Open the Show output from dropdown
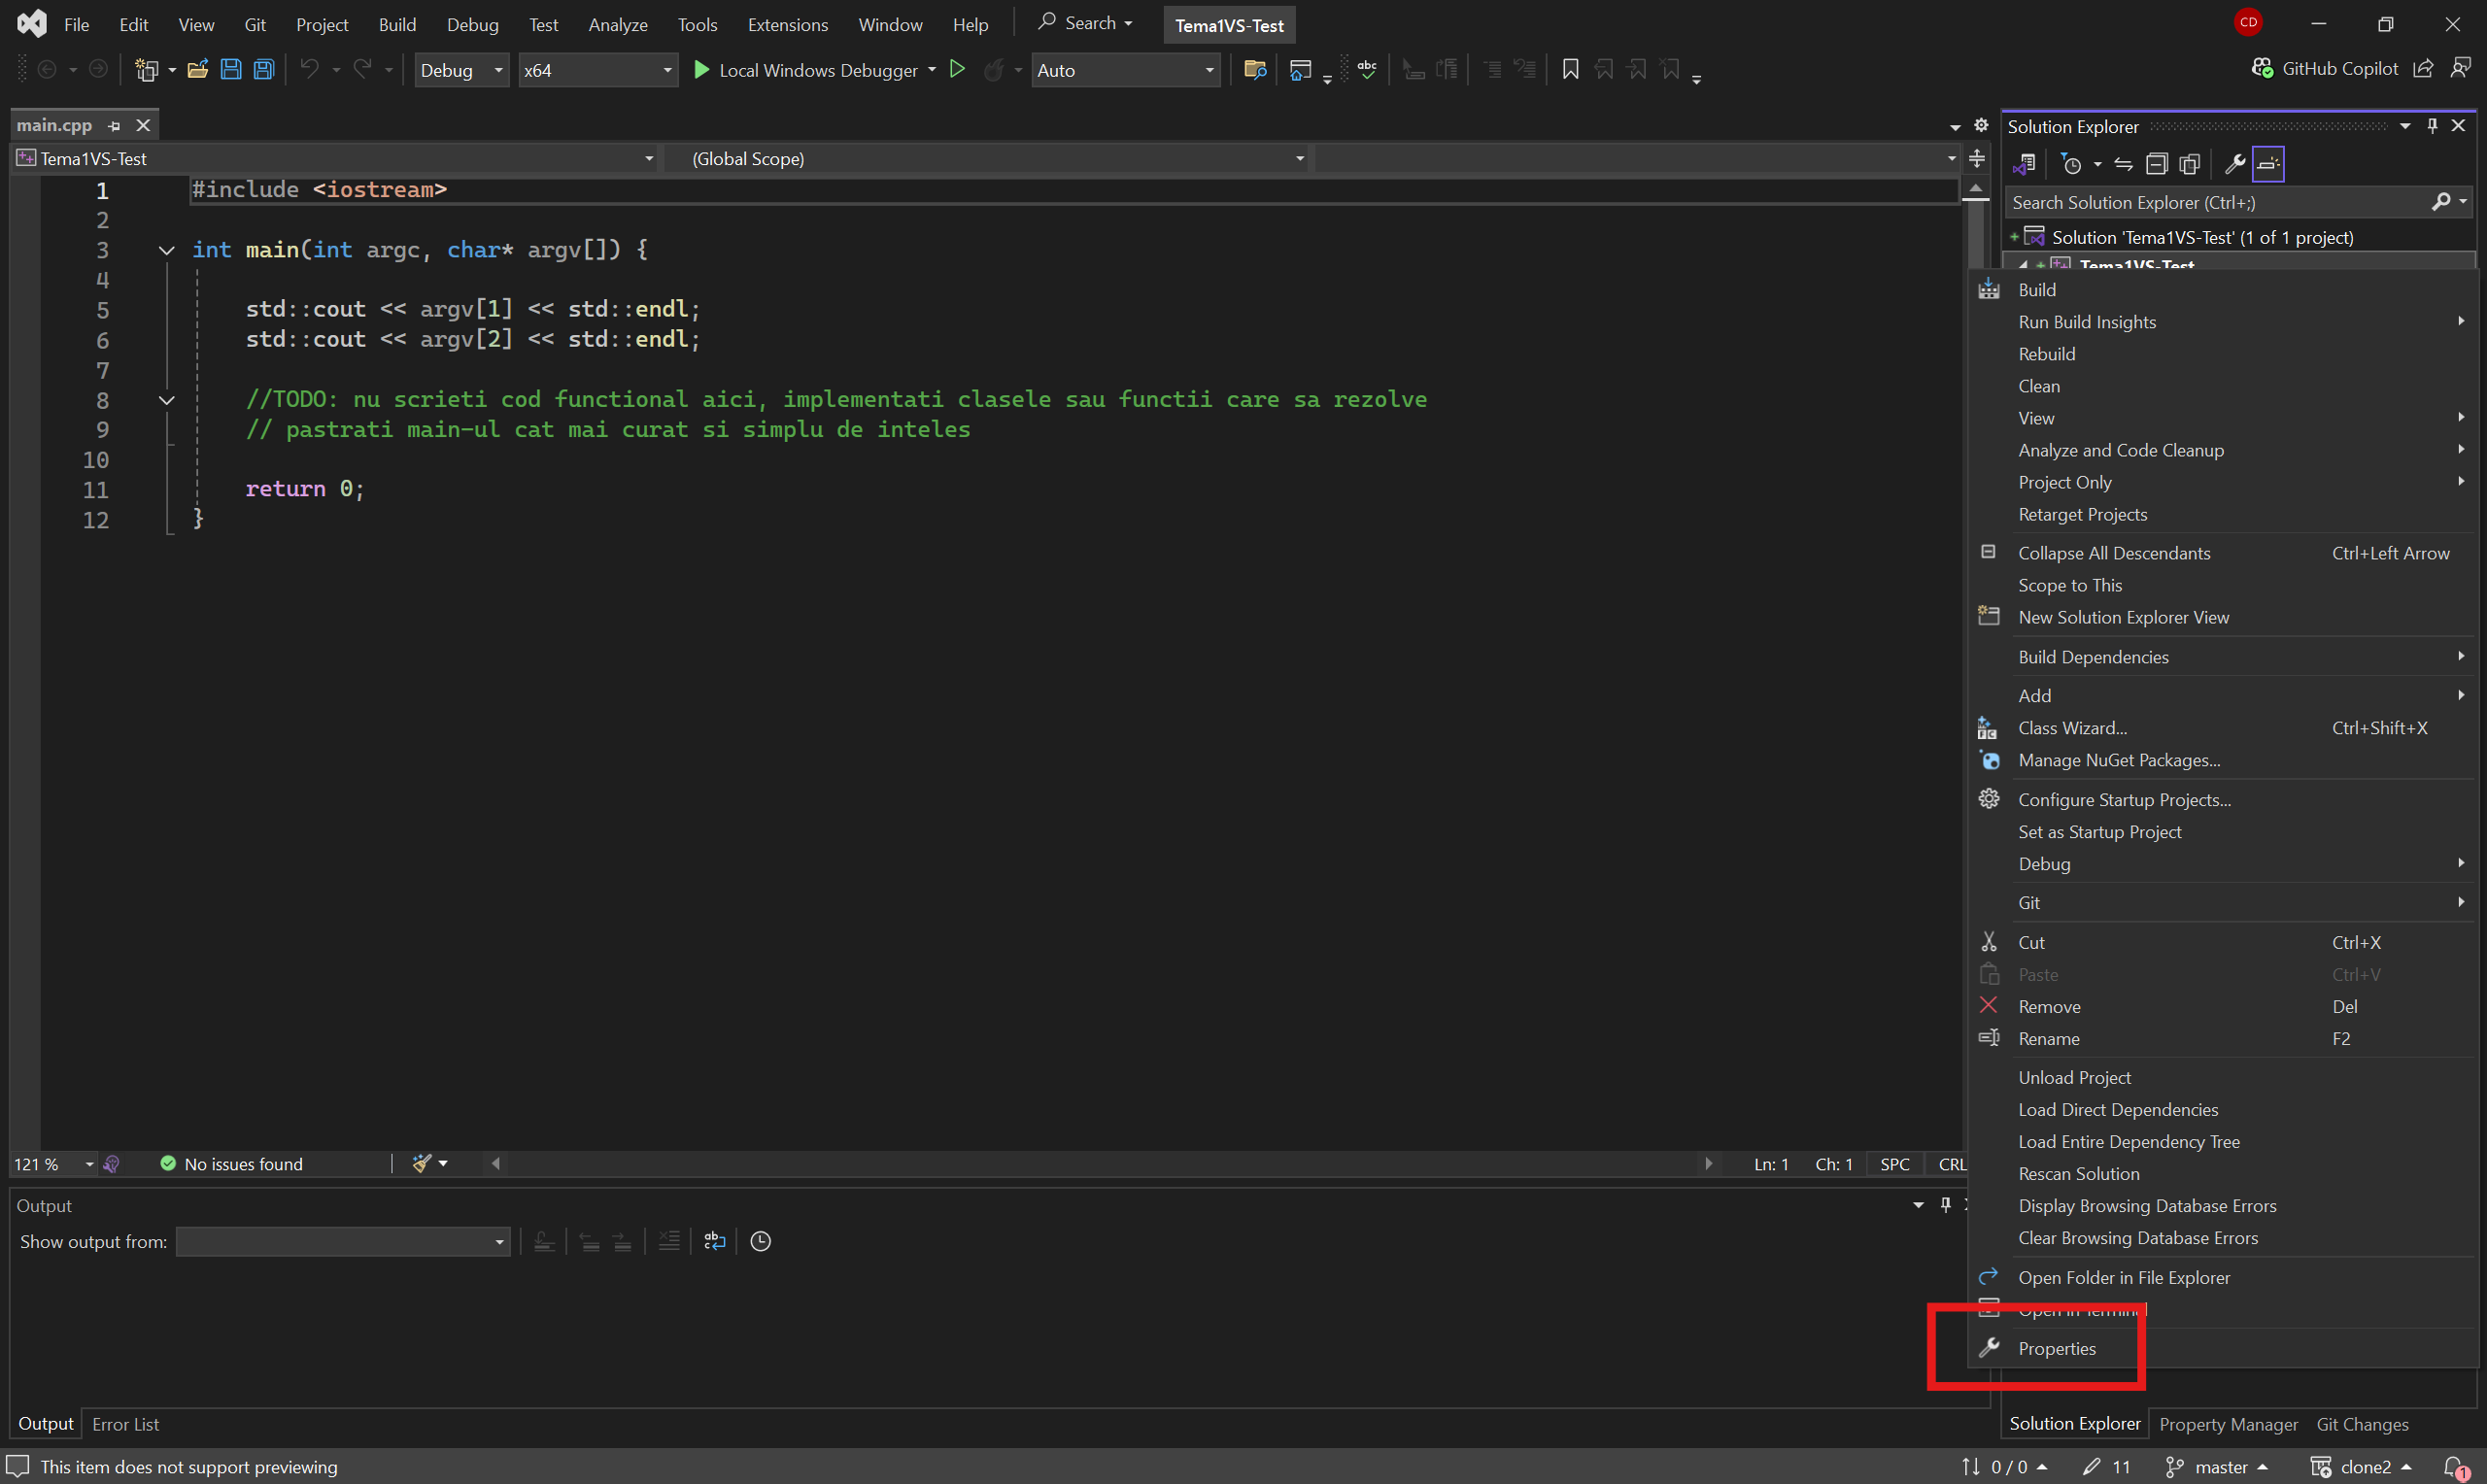The height and width of the screenshot is (1484, 2487). 342,1242
